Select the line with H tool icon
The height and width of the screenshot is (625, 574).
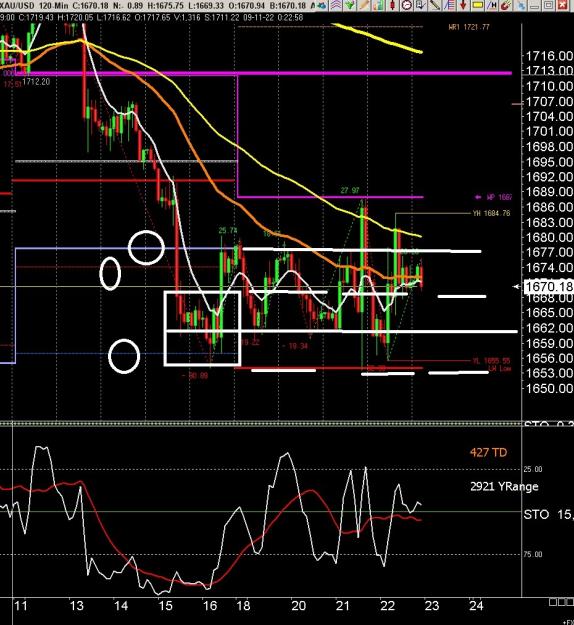point(491,5)
